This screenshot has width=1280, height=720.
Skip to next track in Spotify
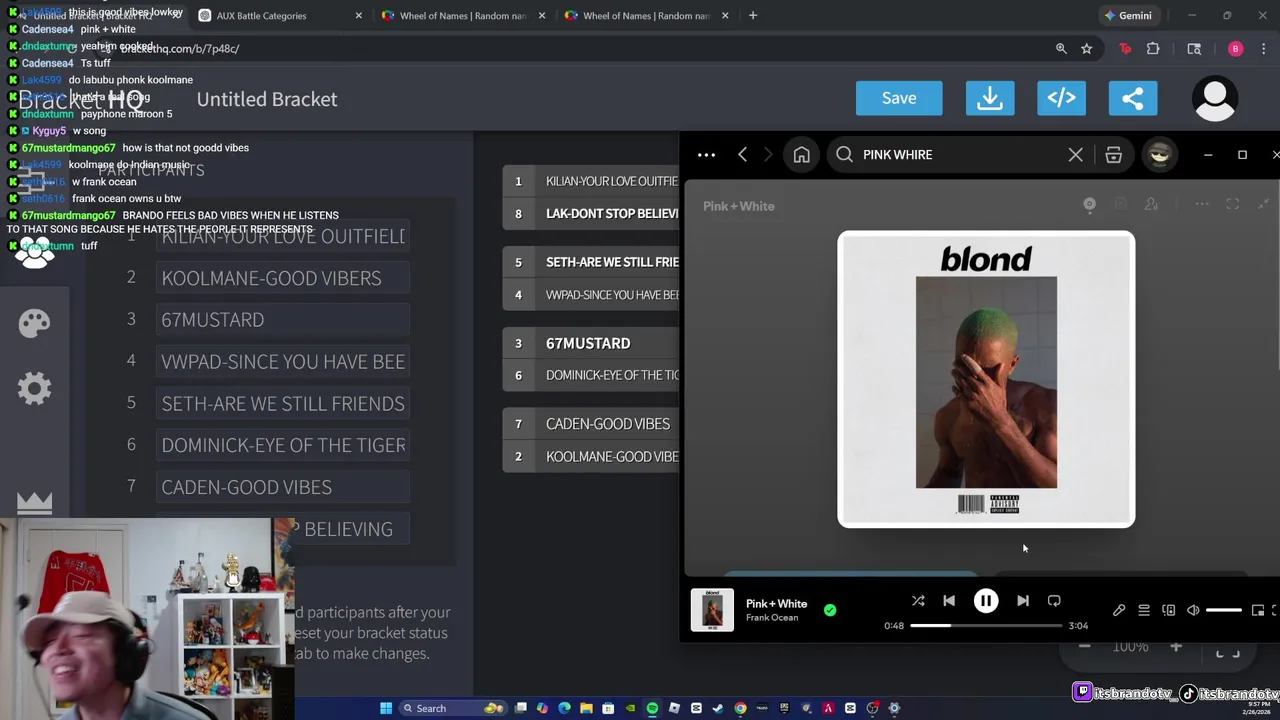click(1022, 601)
